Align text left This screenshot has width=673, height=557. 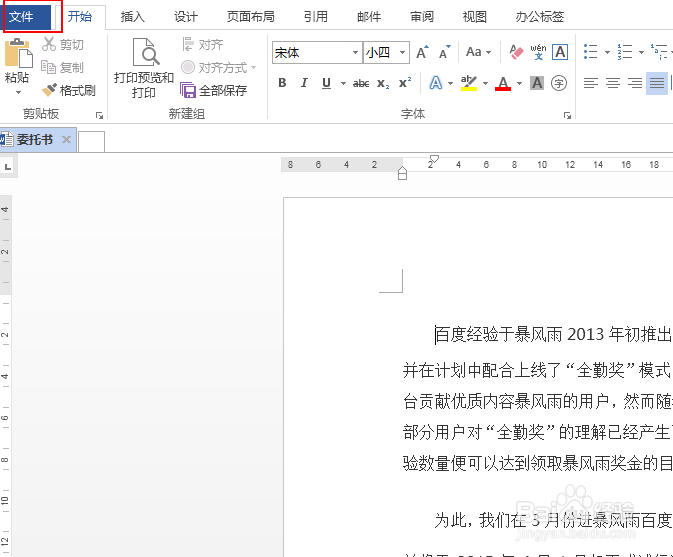tap(591, 83)
